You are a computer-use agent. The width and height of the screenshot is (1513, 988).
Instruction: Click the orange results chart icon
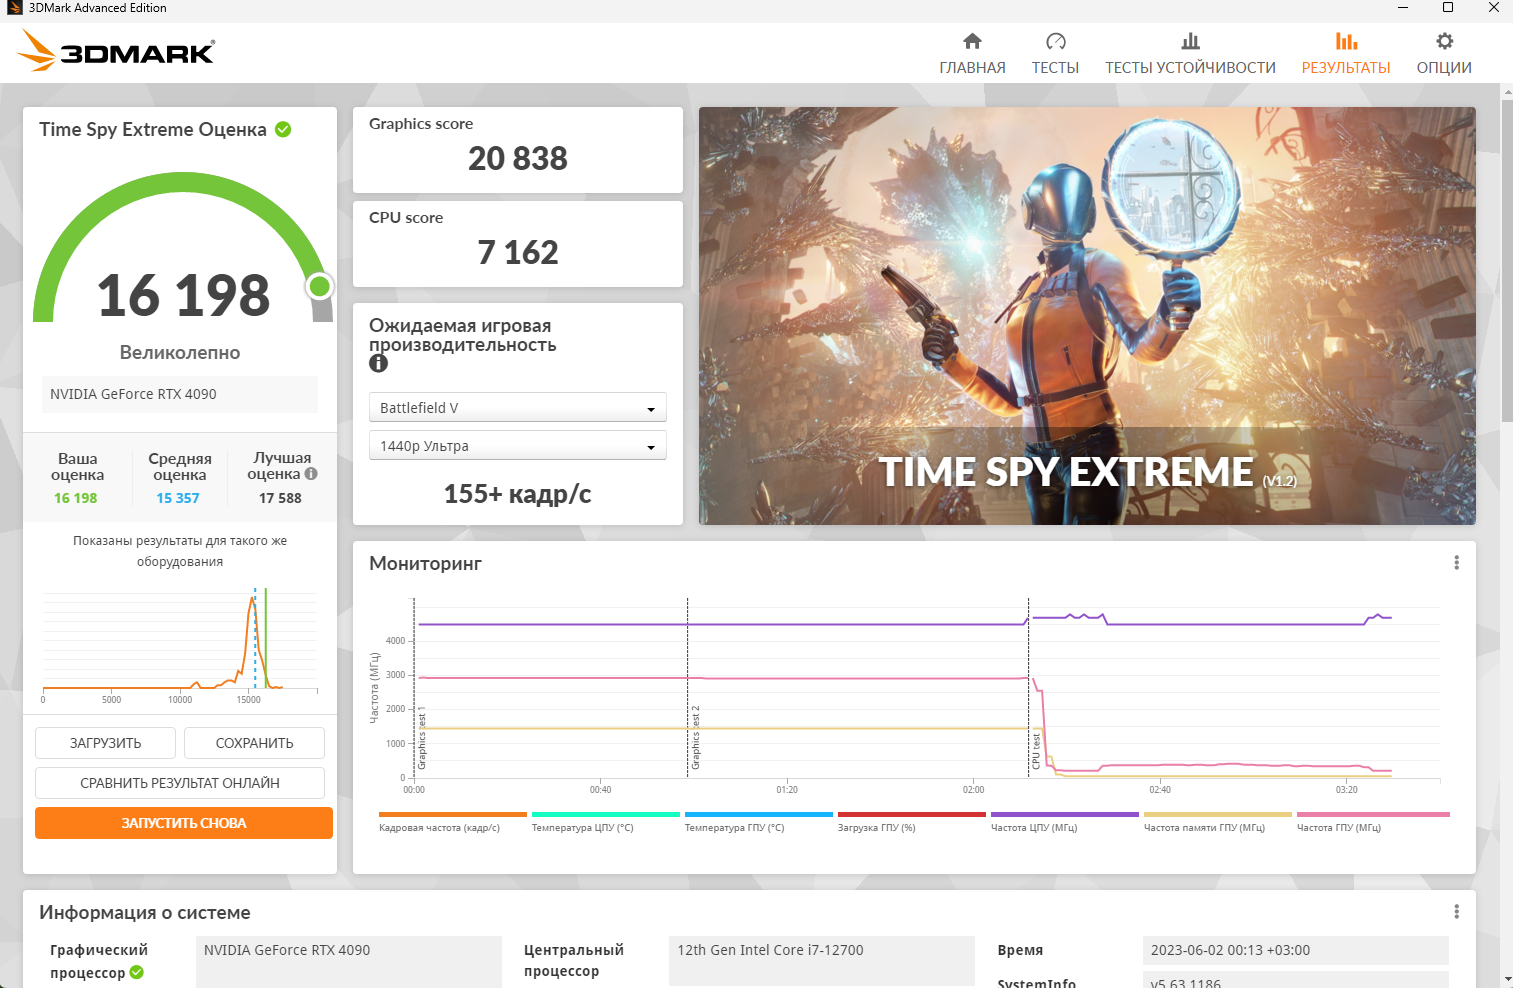pyautogui.click(x=1346, y=41)
